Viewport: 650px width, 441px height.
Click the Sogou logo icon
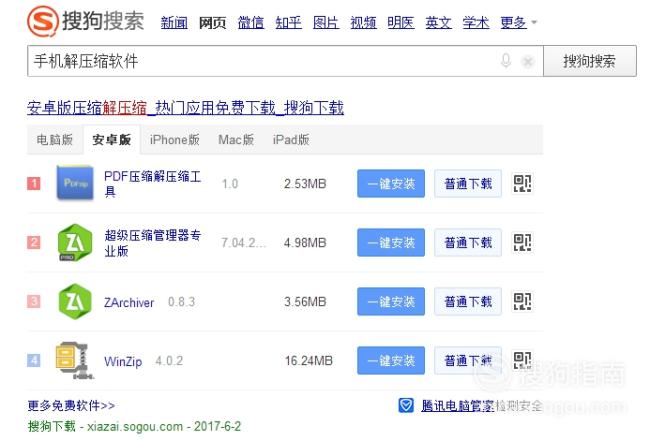click(42, 20)
